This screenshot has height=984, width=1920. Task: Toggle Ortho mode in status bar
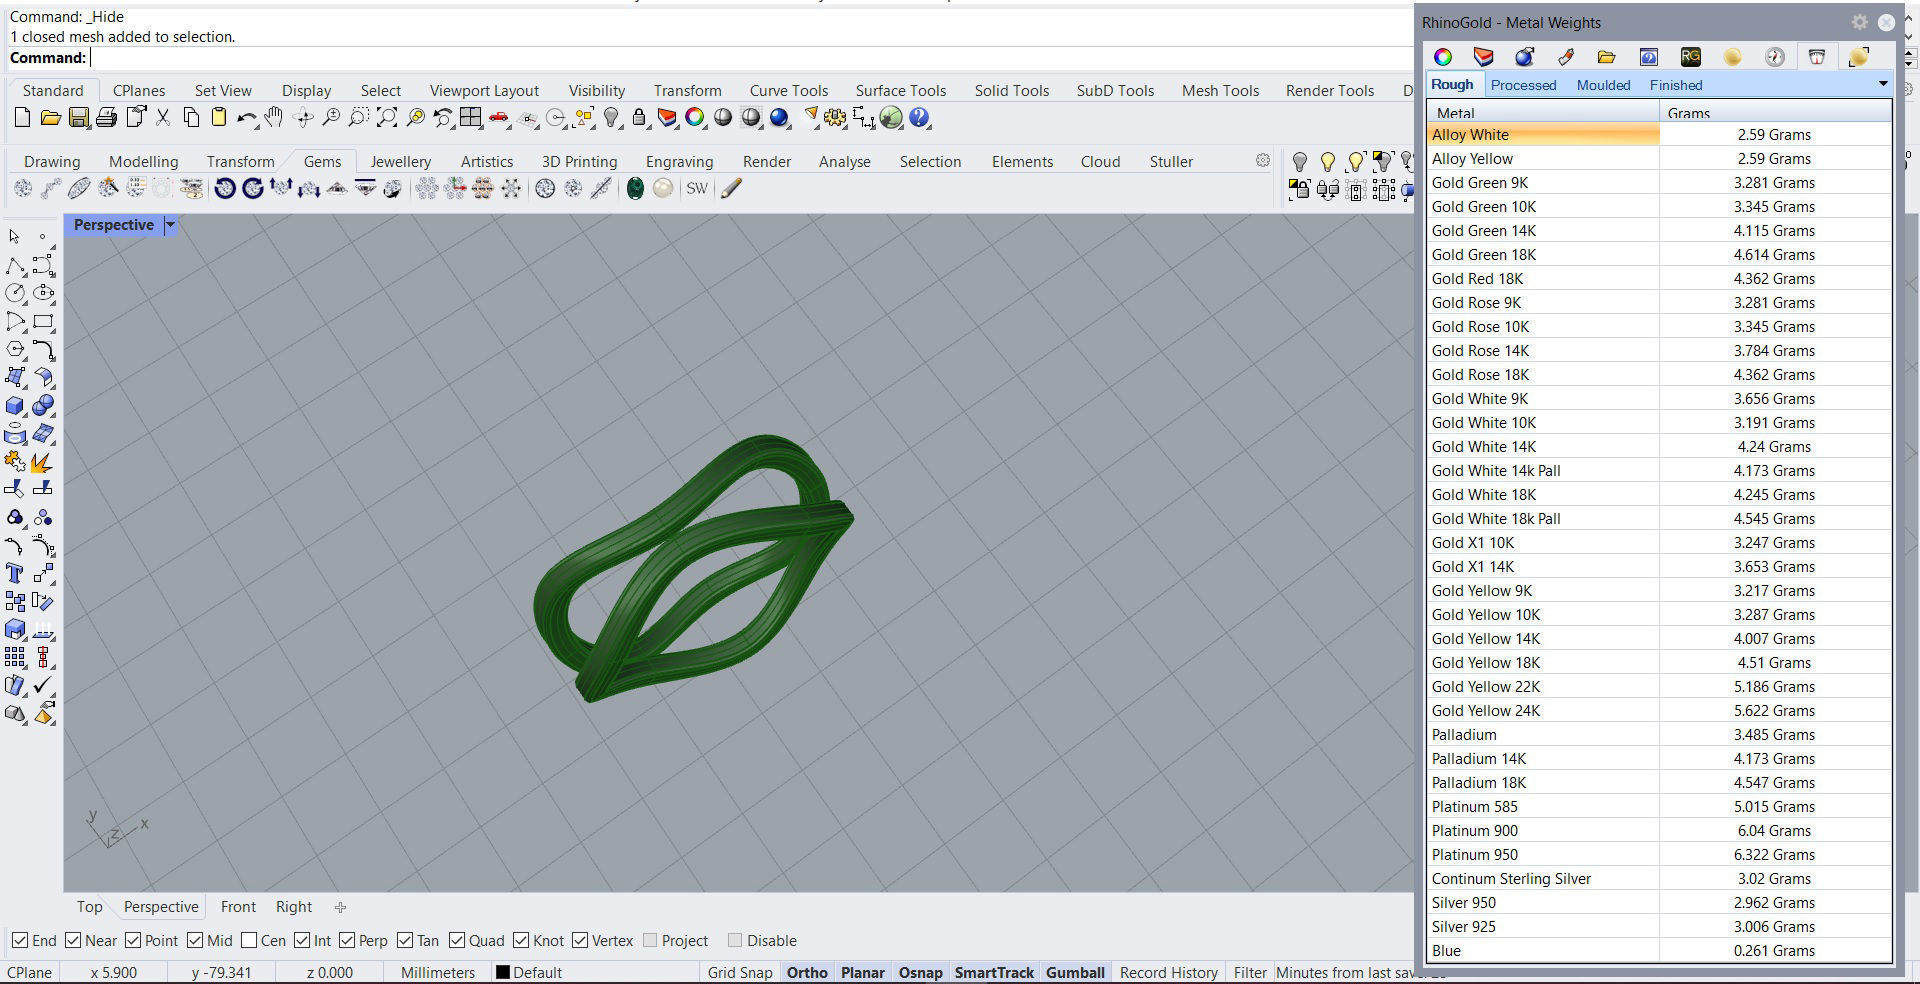807,972
